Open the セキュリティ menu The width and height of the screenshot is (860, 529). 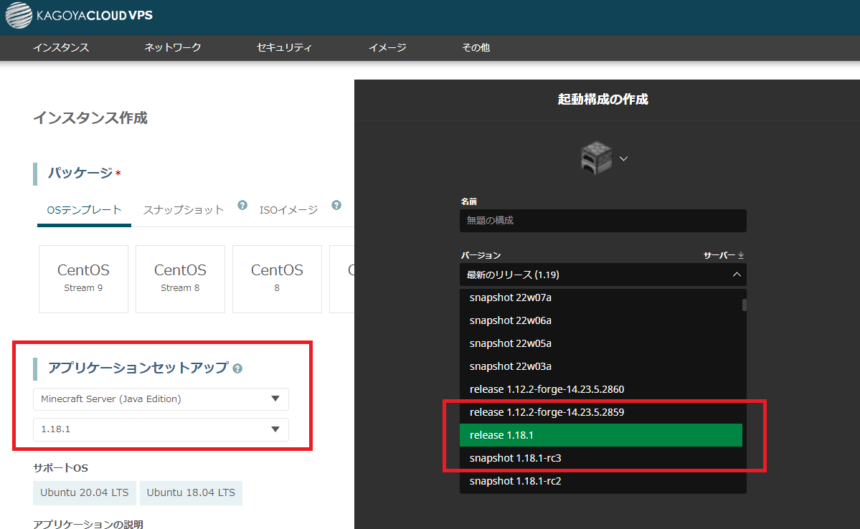[284, 48]
